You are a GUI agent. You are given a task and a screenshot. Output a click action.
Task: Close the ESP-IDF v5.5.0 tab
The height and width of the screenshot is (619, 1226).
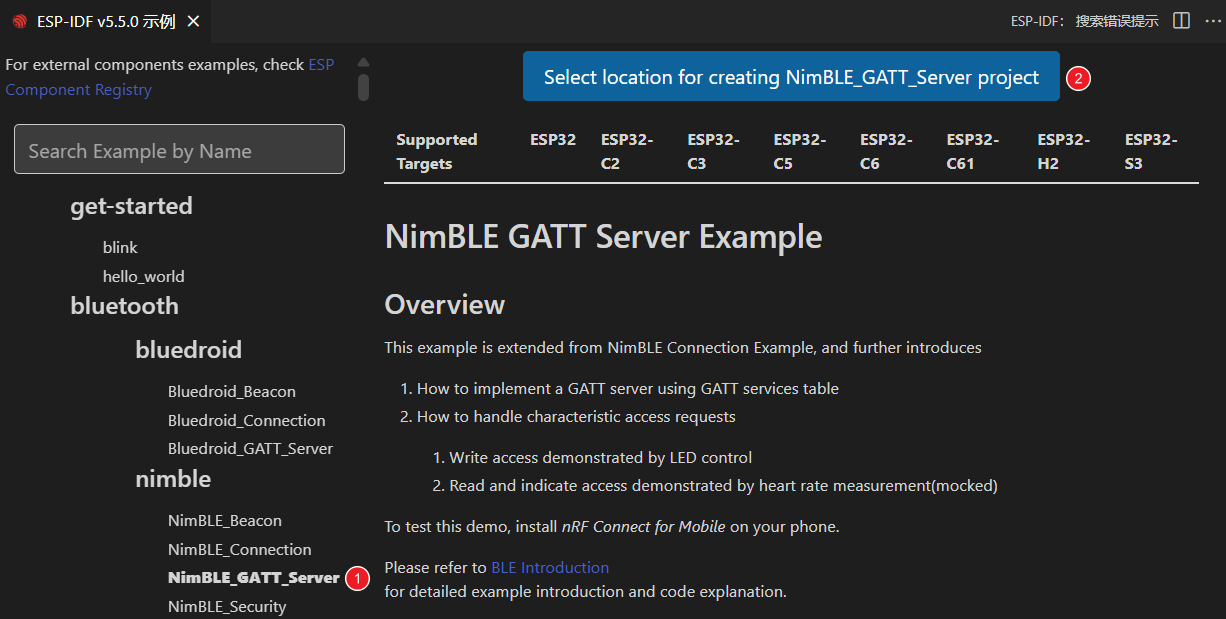[193, 21]
